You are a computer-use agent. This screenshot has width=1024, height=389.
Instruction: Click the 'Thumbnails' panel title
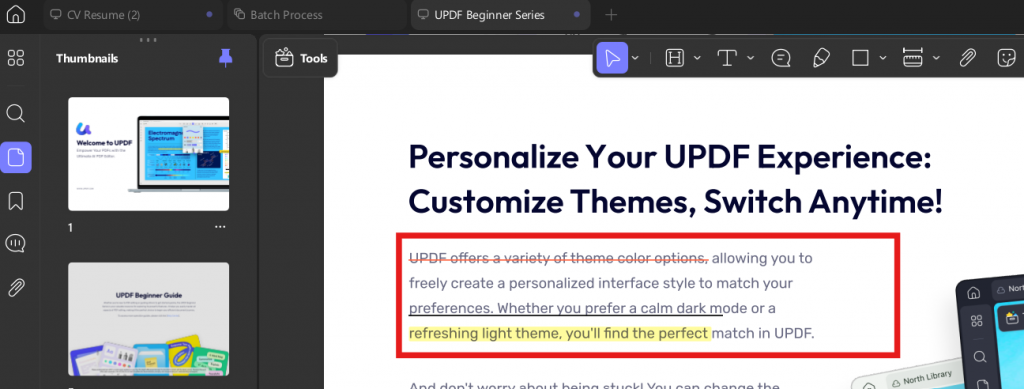coord(87,58)
